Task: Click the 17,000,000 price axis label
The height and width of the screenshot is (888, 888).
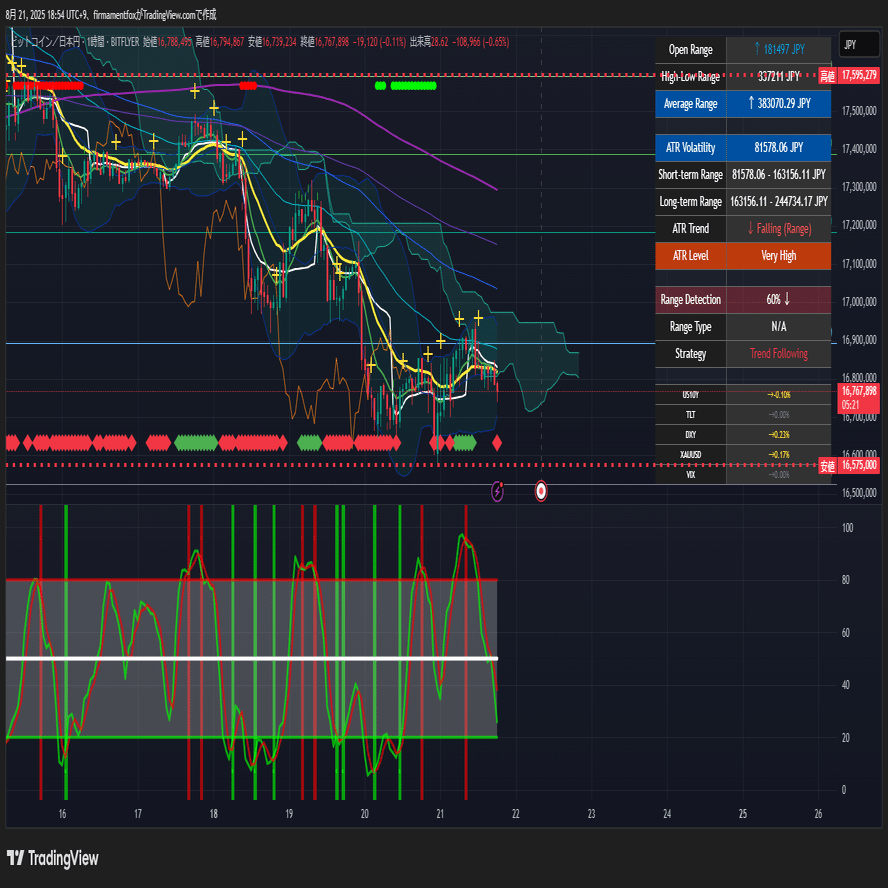Action: click(859, 302)
